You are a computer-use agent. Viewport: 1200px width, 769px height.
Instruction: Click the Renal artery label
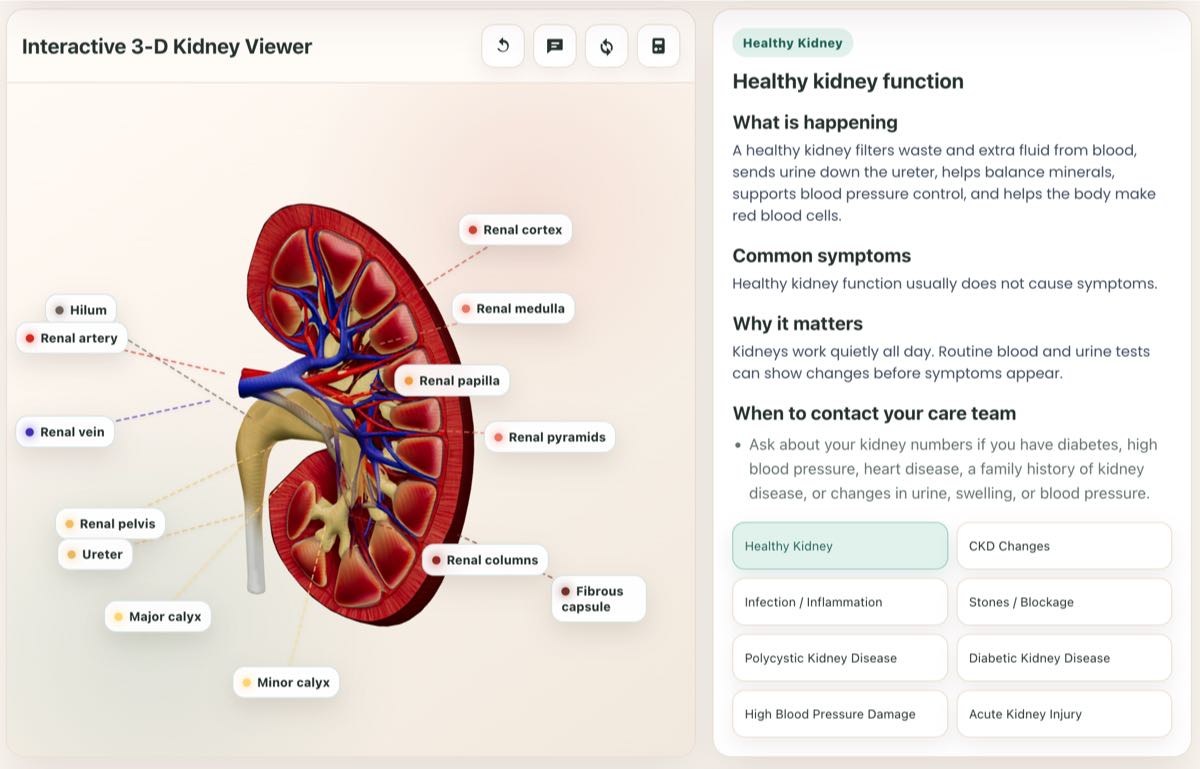(x=72, y=338)
